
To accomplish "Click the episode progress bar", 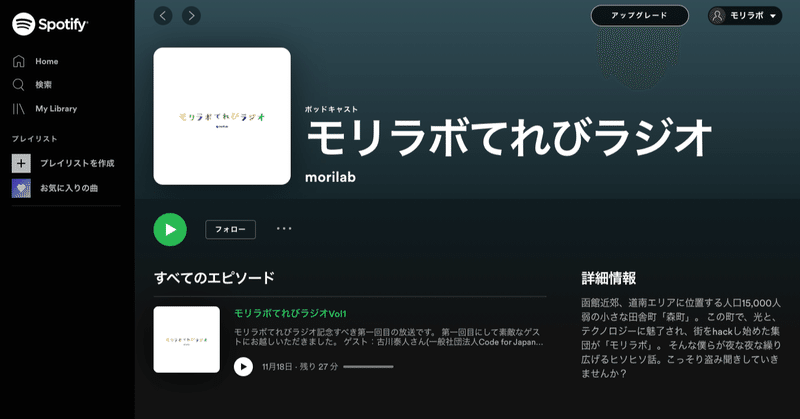I will 368,366.
